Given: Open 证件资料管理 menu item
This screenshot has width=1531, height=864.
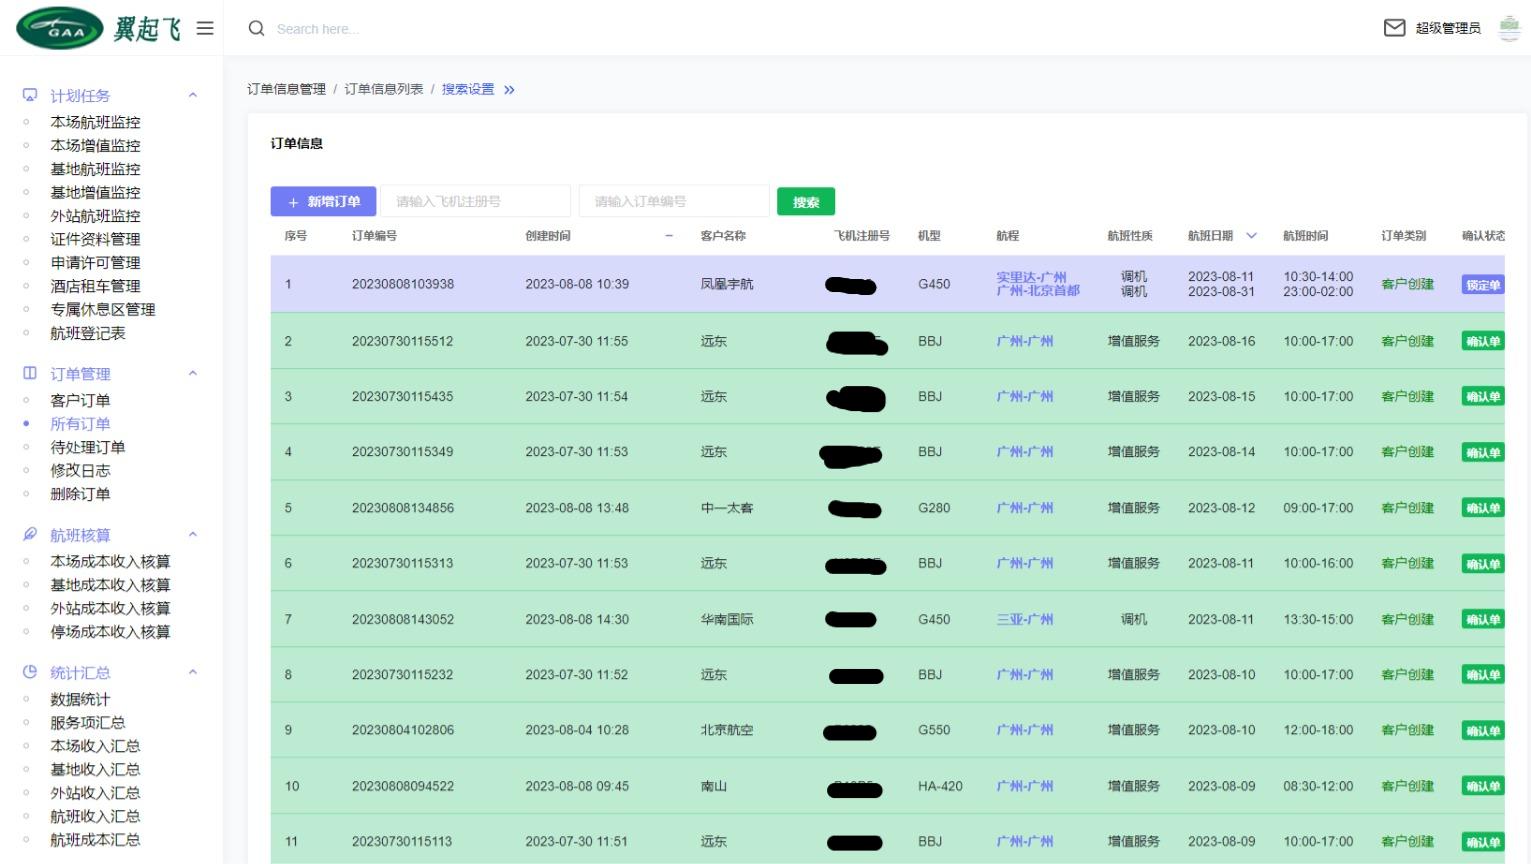Looking at the screenshot, I should (95, 239).
